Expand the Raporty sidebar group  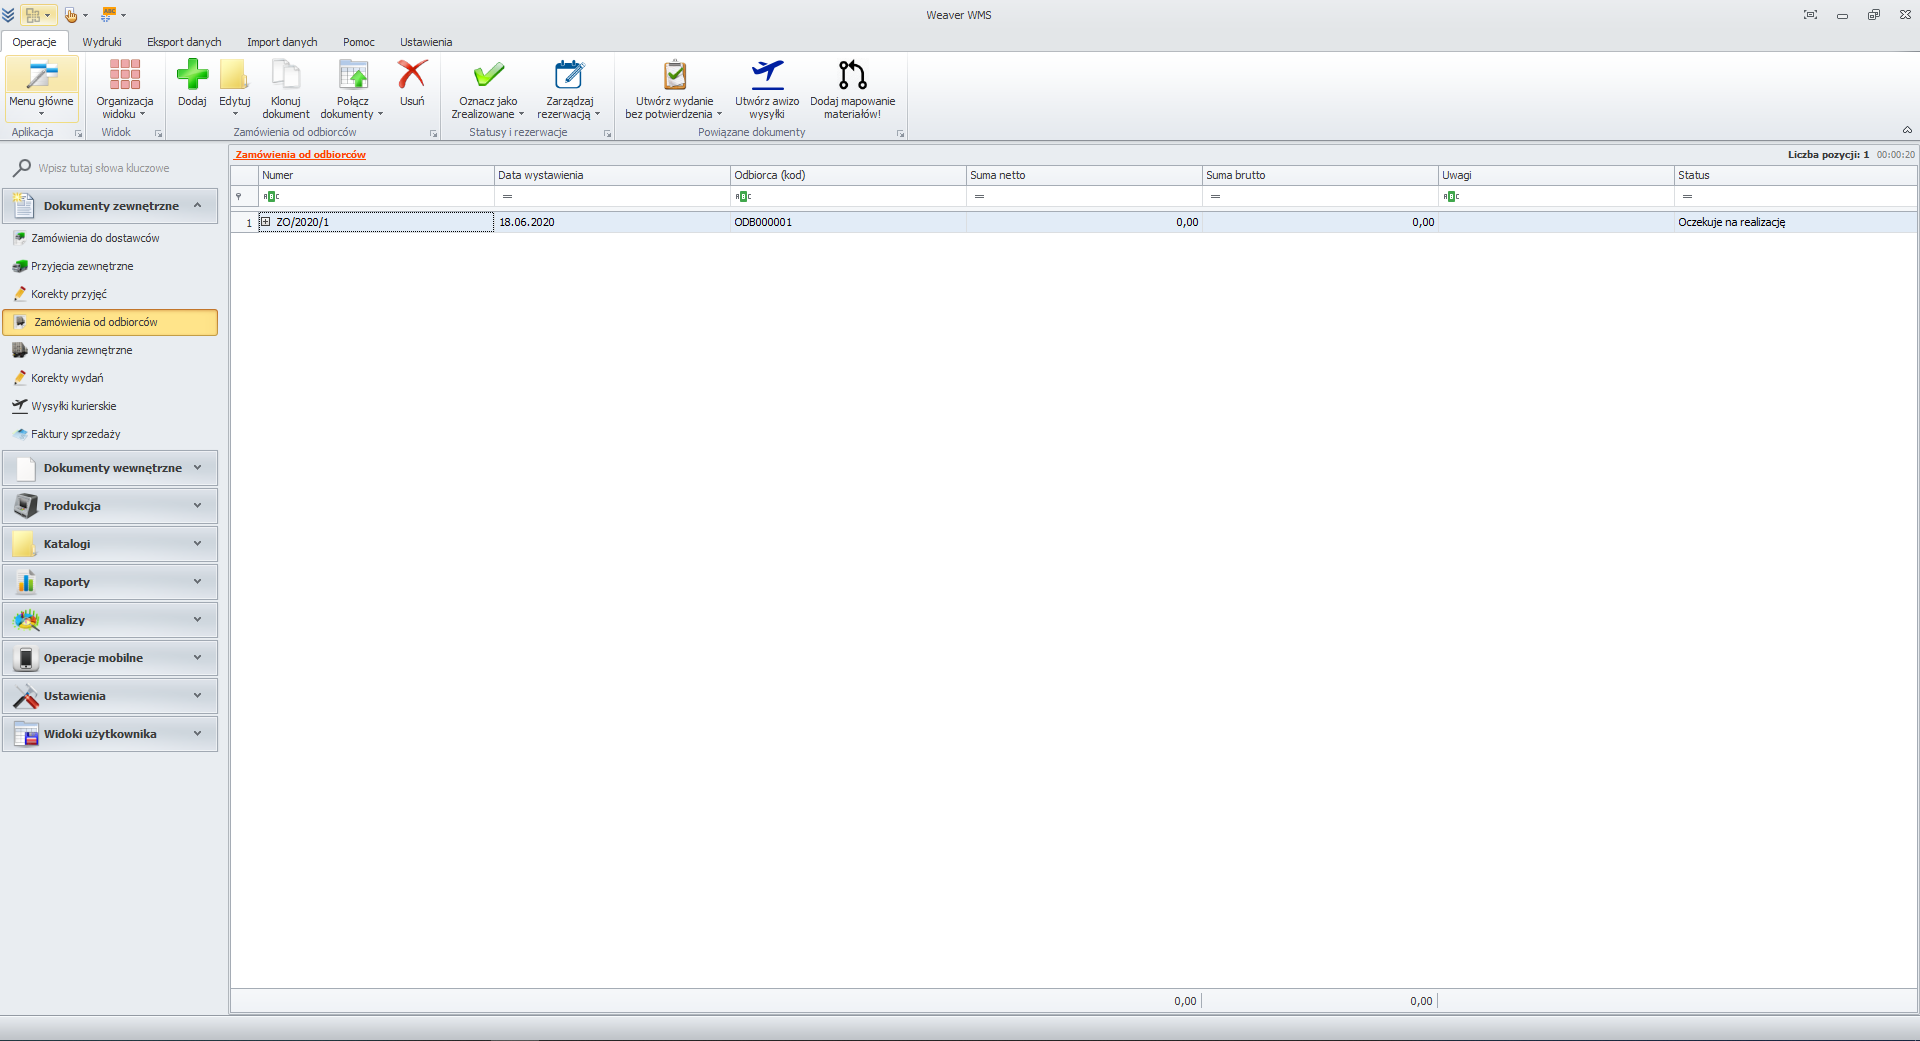point(110,582)
